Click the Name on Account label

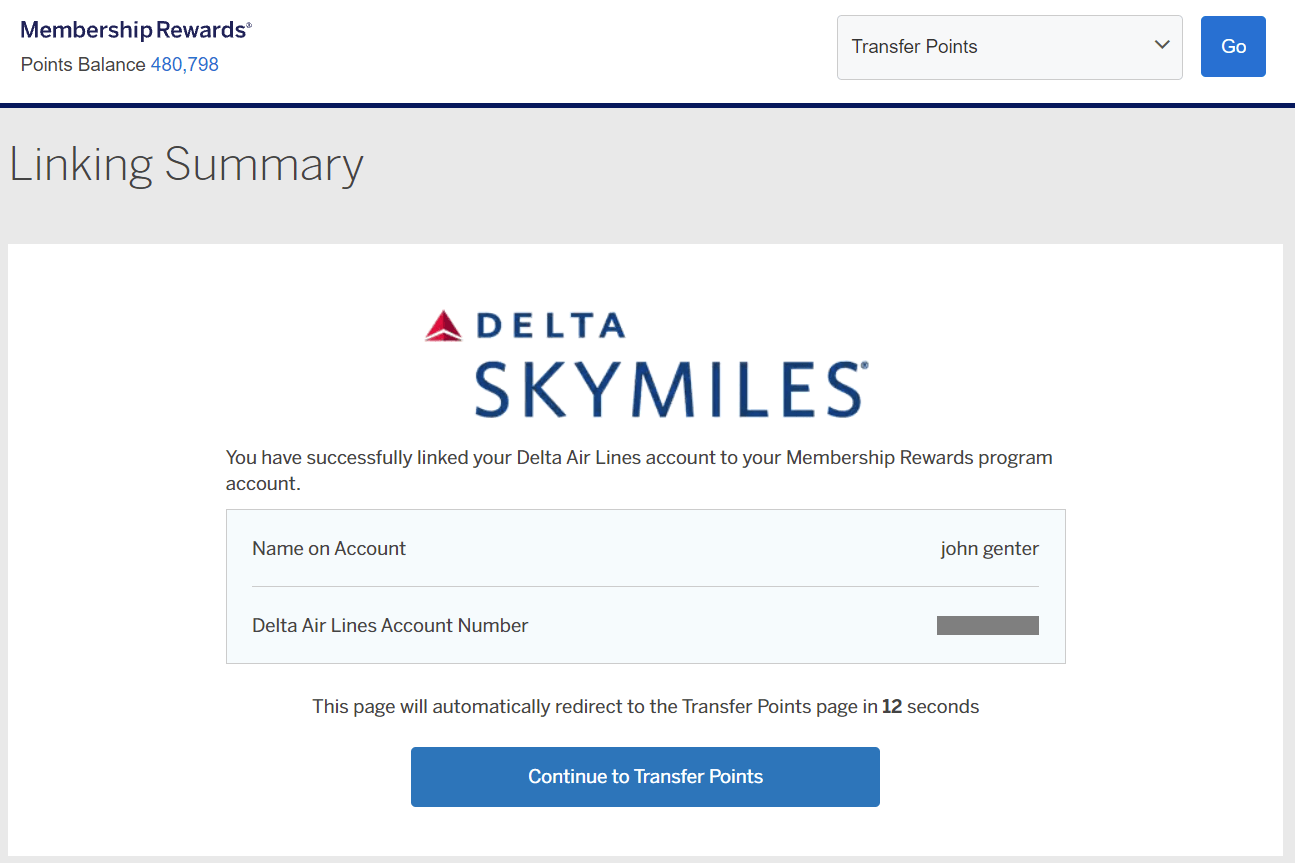point(329,548)
